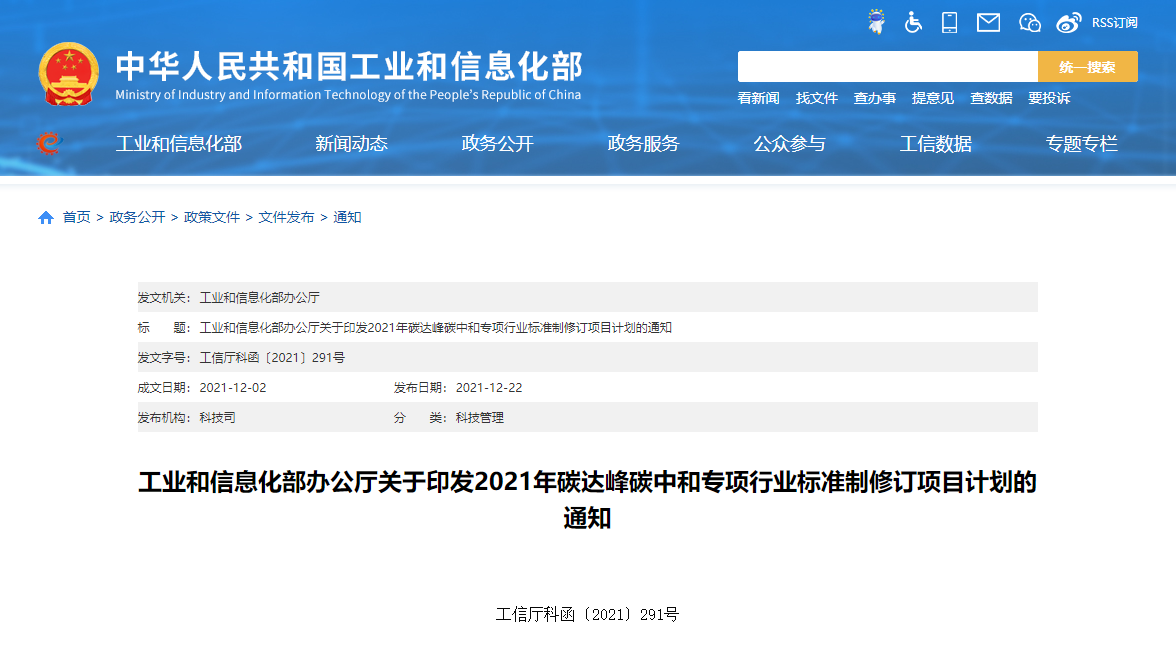Open the RSS订阅 link

tap(1114, 22)
